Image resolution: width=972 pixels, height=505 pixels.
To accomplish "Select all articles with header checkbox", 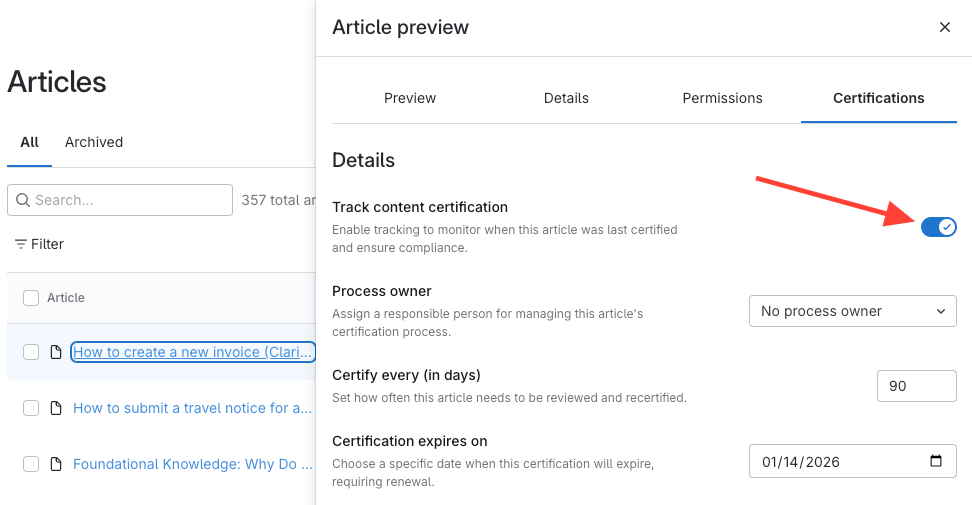I will [x=31, y=297].
